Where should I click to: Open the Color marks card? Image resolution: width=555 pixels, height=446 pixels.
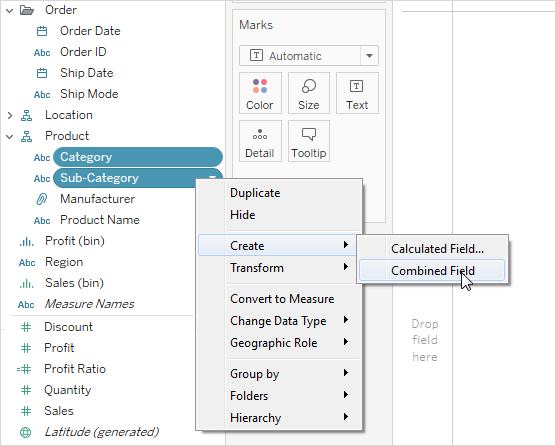(260, 93)
